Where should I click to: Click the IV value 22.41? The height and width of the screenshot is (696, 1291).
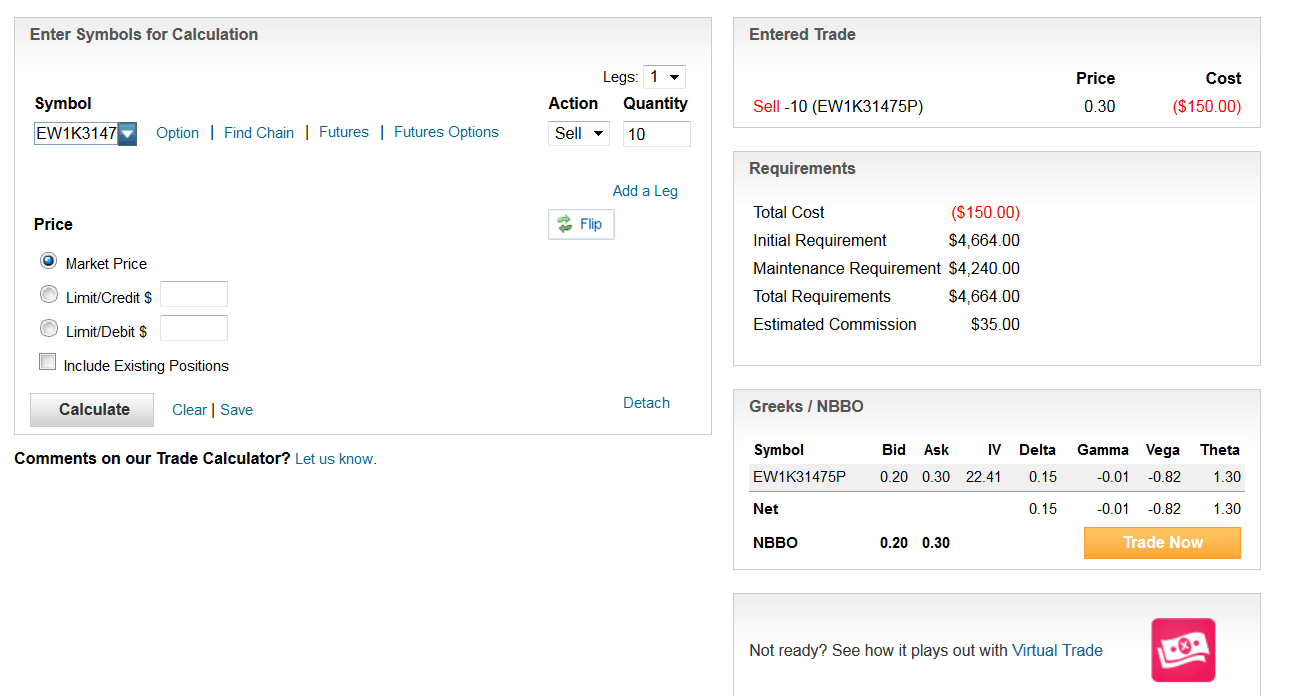pos(983,477)
